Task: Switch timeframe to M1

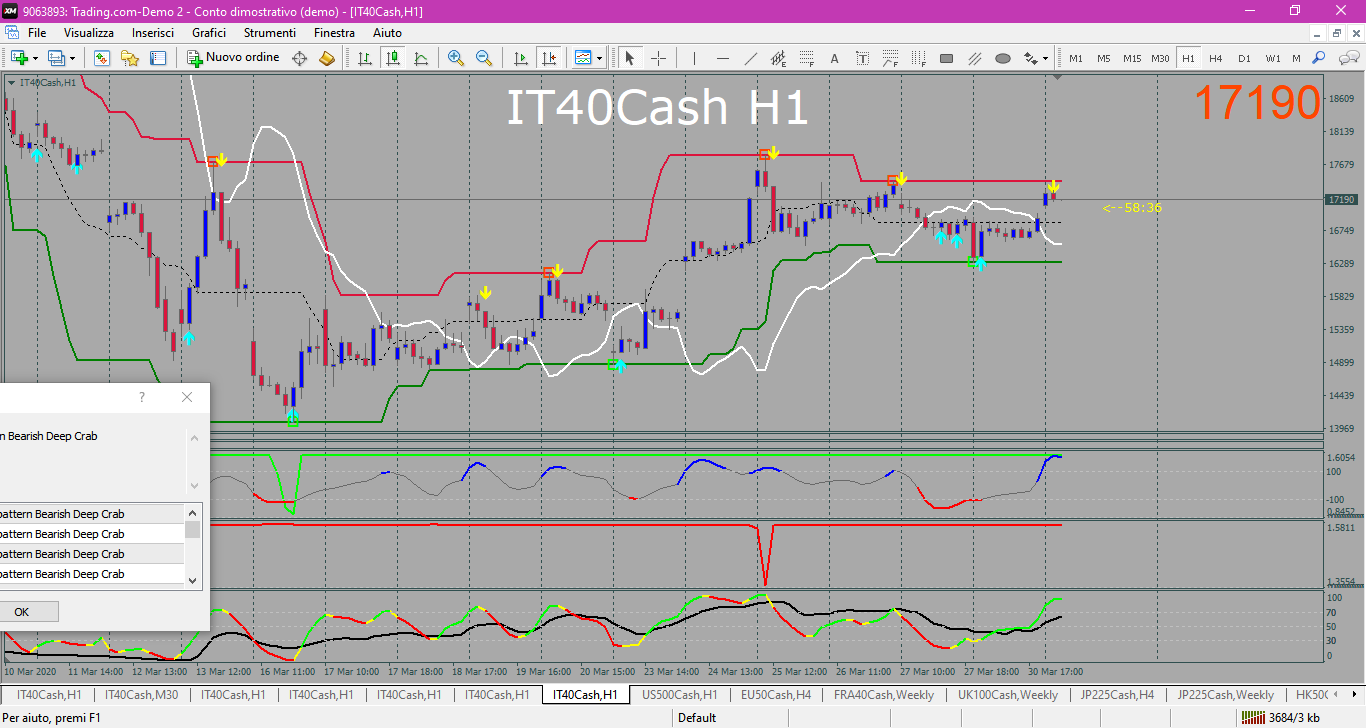Action: pyautogui.click(x=1076, y=58)
